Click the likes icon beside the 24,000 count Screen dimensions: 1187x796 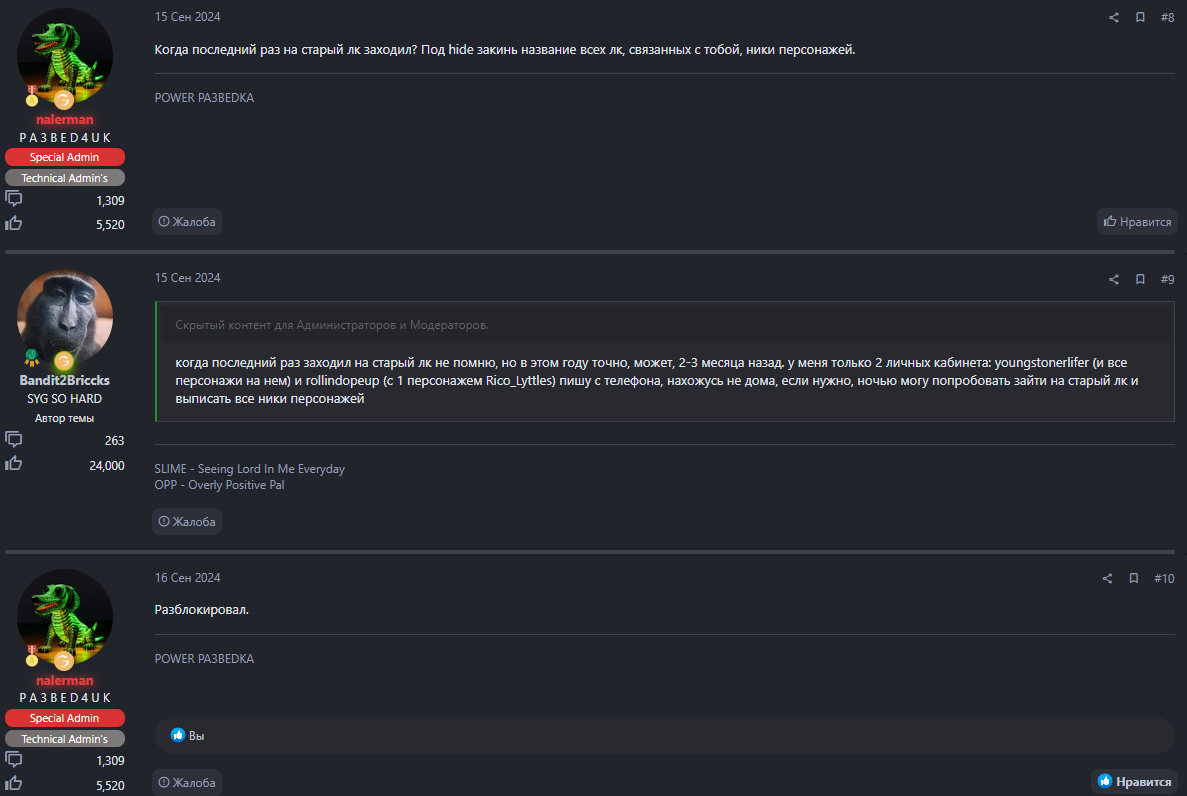coord(14,464)
